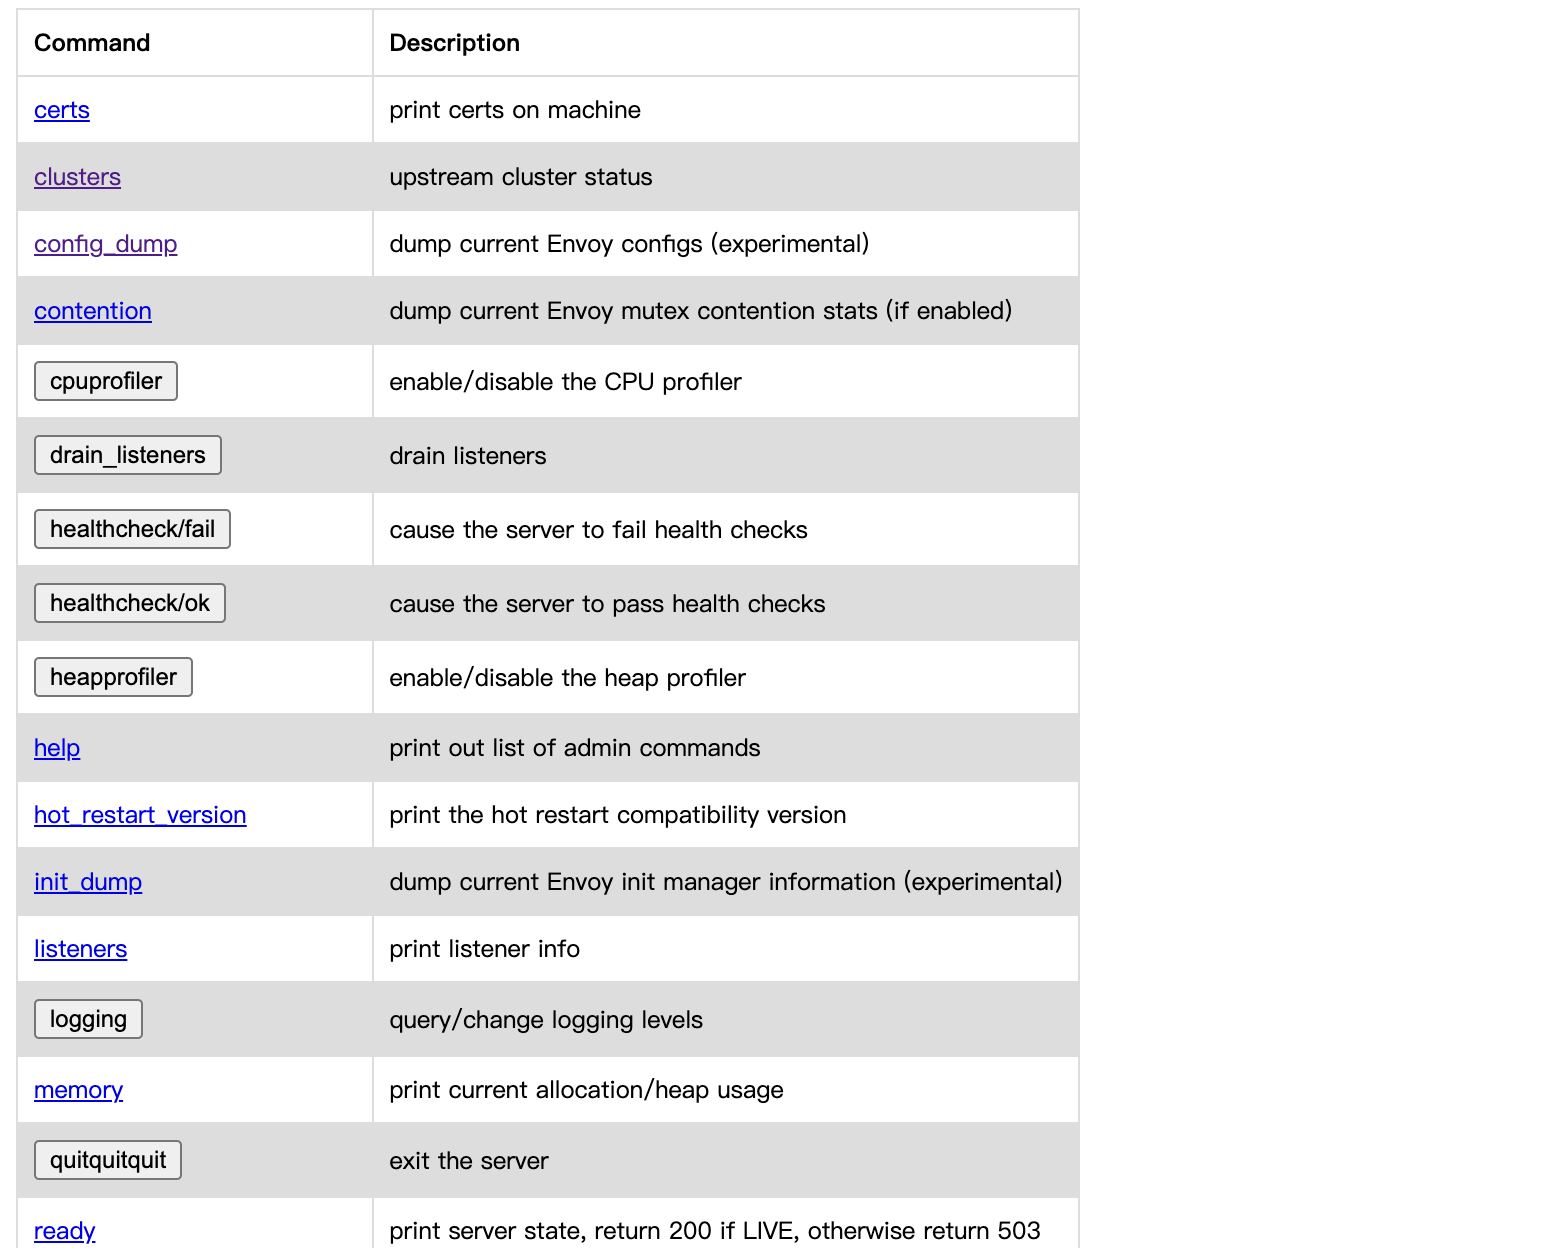Select text 'upstream cluster status'
1554x1248 pixels.
click(521, 177)
